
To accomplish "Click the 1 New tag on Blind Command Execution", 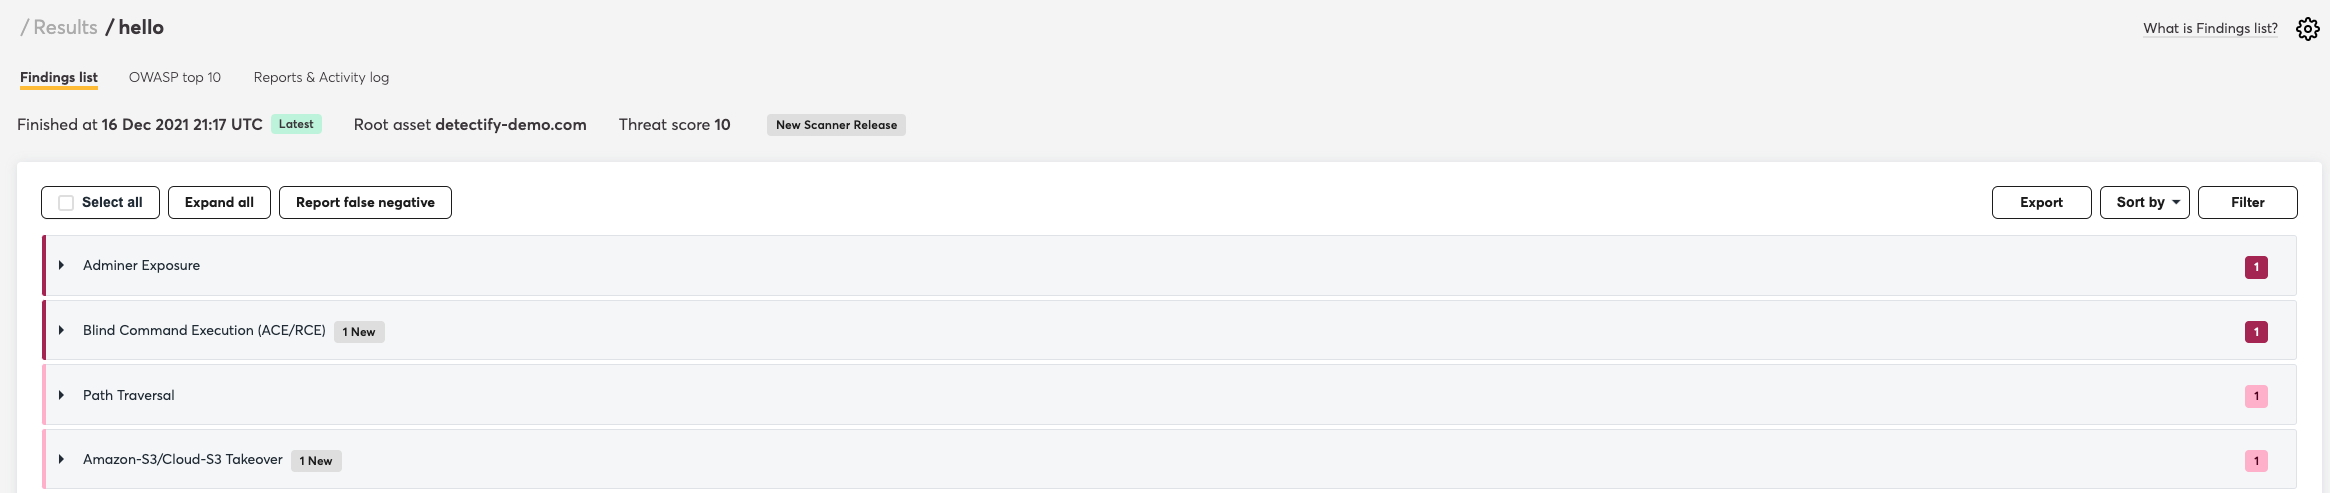I will point(359,332).
